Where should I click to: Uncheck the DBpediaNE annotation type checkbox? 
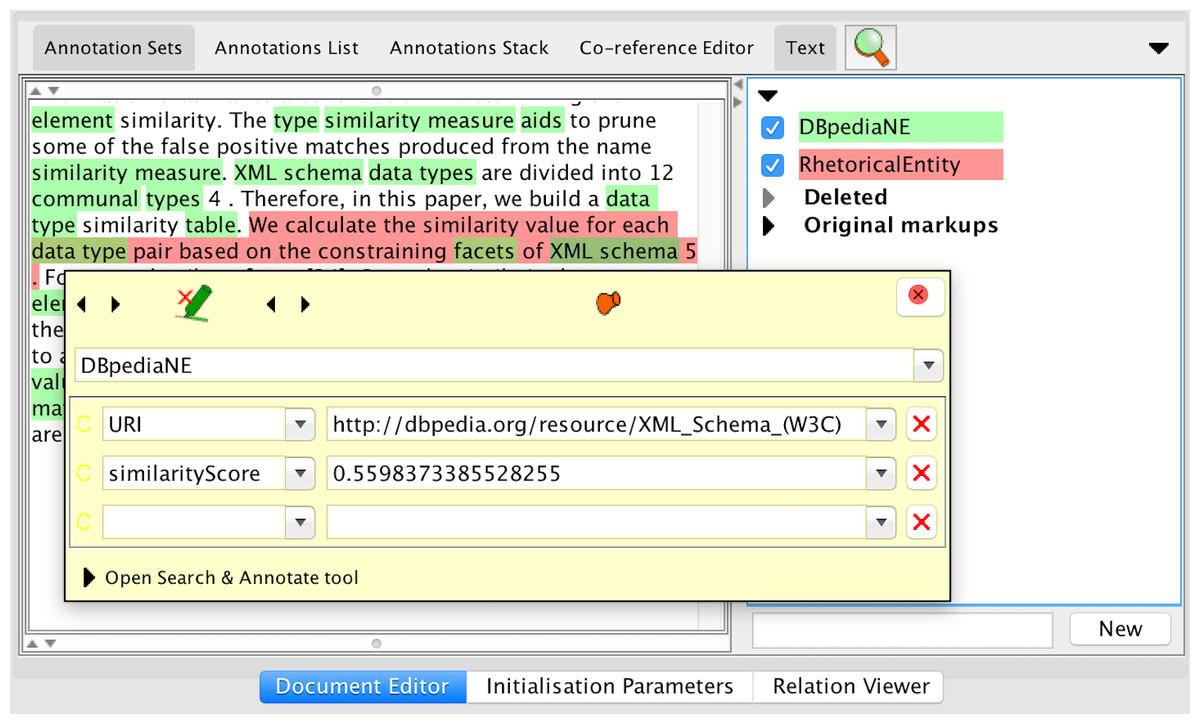772,128
